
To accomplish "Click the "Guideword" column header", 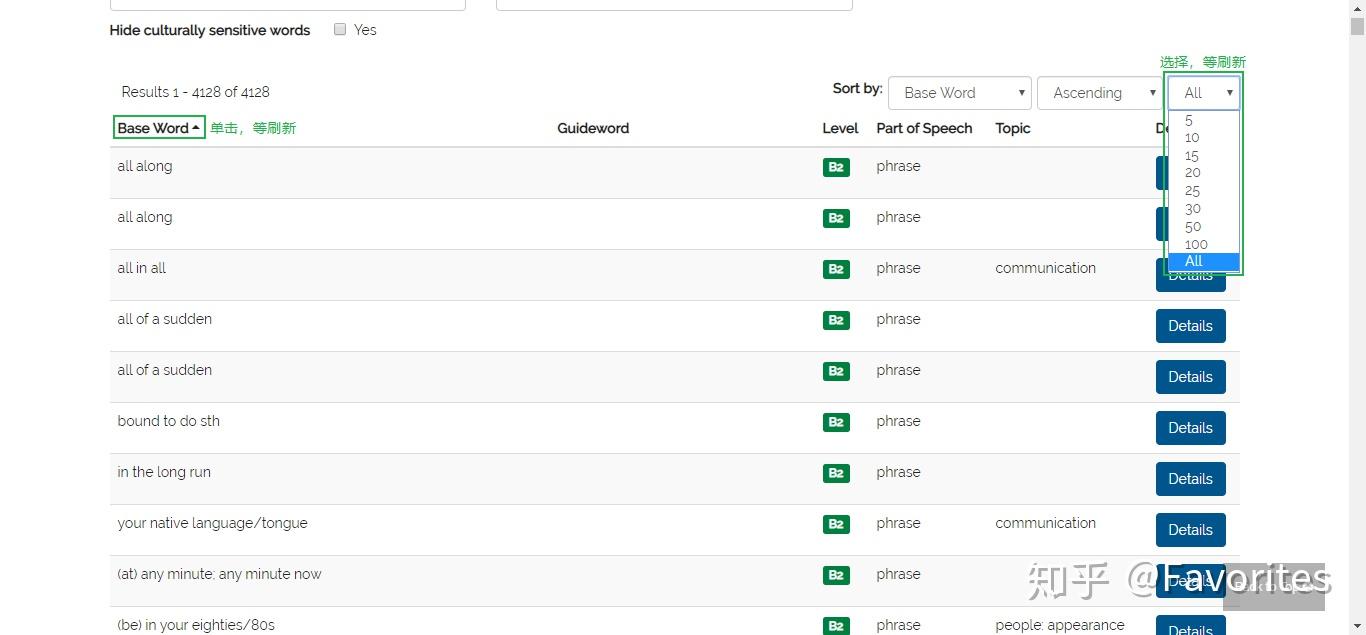I will pos(593,128).
